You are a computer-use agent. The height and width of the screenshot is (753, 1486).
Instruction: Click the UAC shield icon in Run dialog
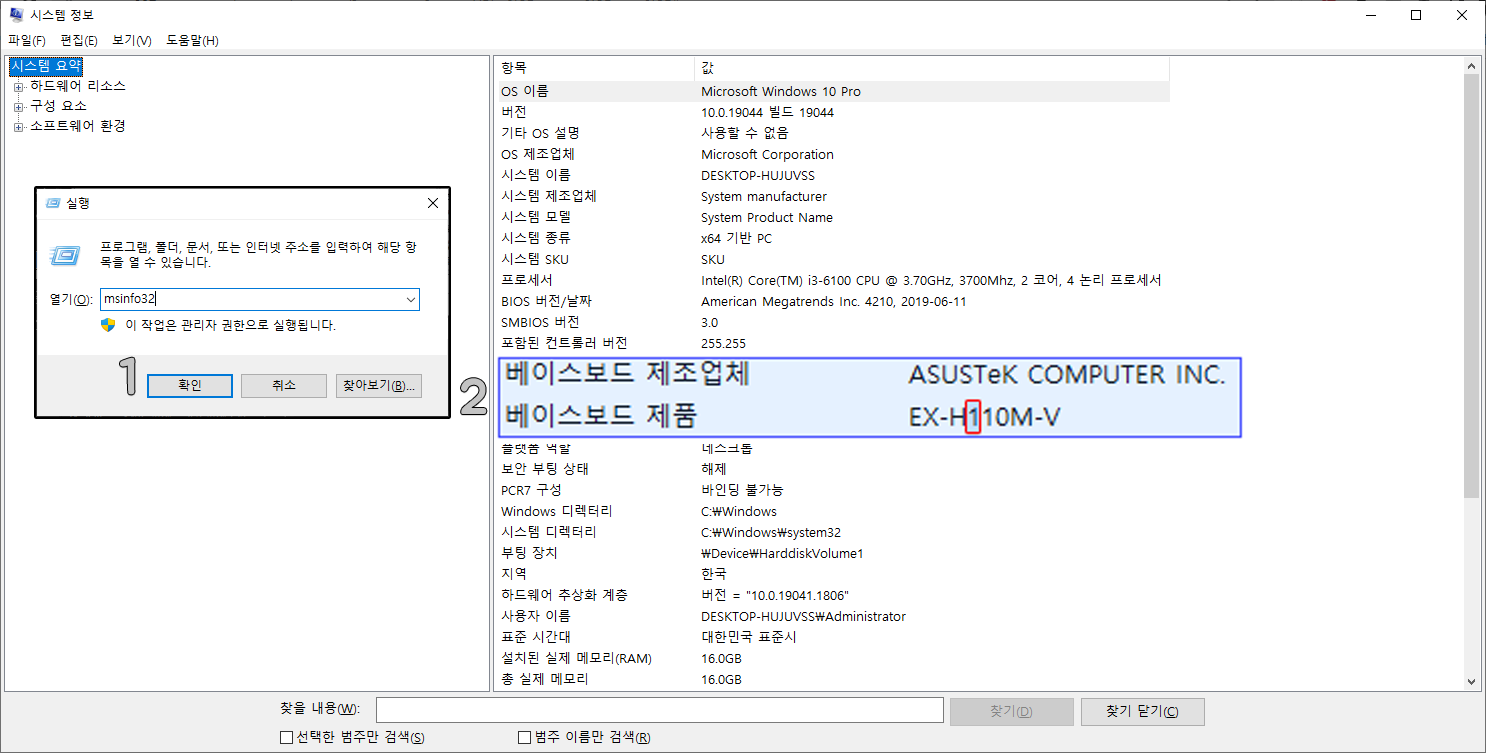pyautogui.click(x=109, y=326)
